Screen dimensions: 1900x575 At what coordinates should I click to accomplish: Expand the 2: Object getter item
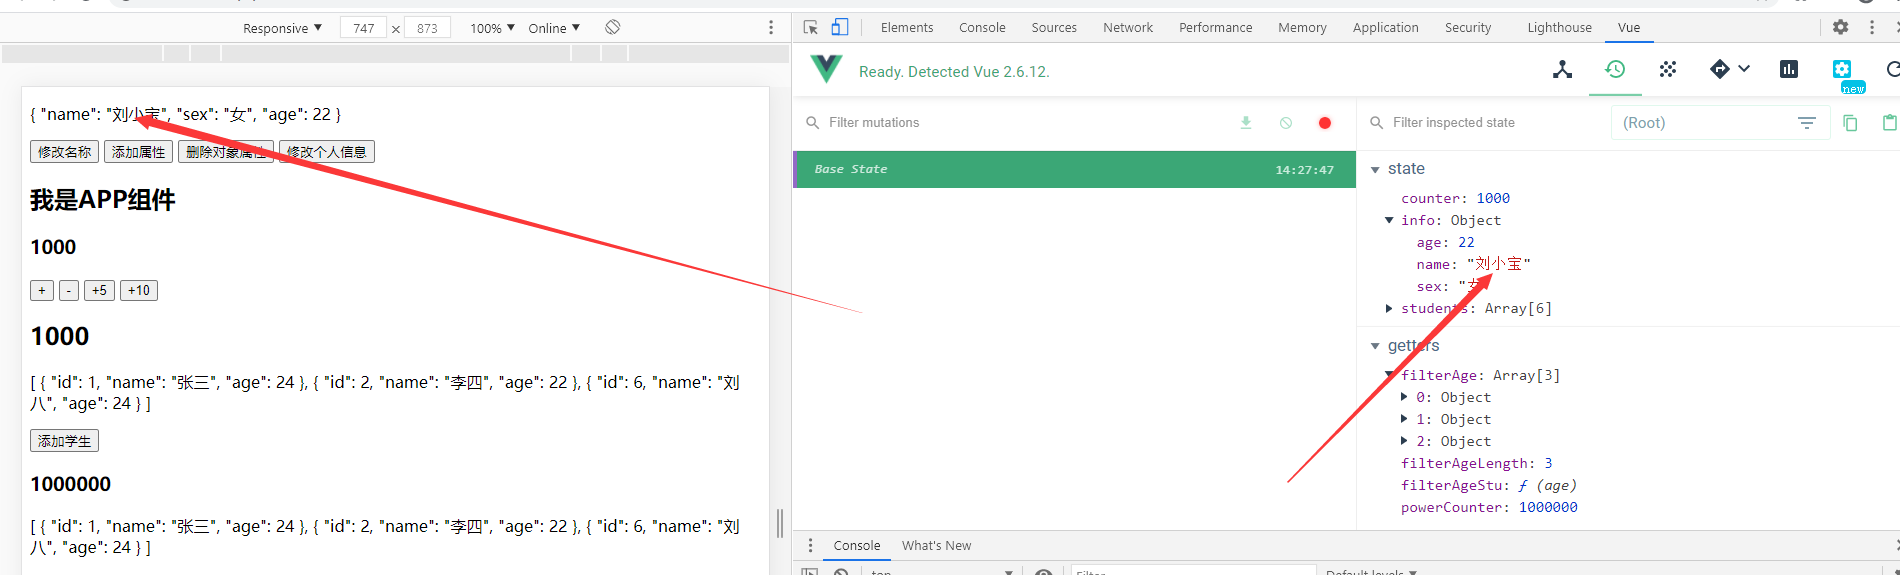pyautogui.click(x=1404, y=441)
